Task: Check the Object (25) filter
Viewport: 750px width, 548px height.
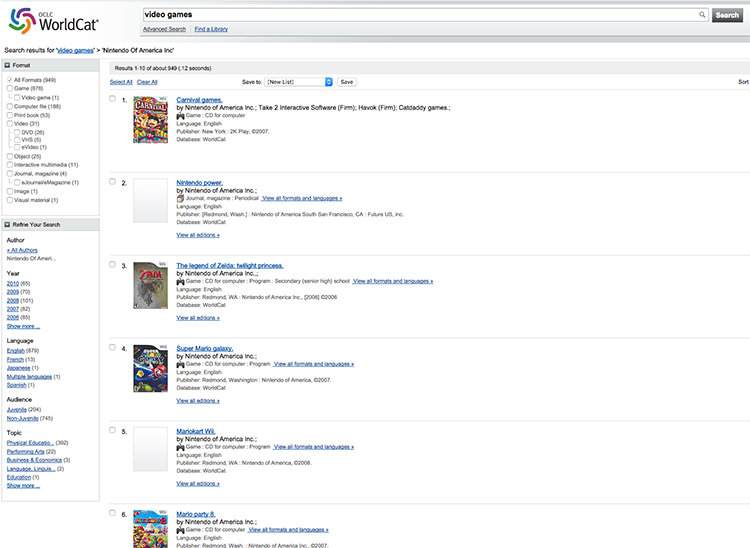Action: click(10, 156)
